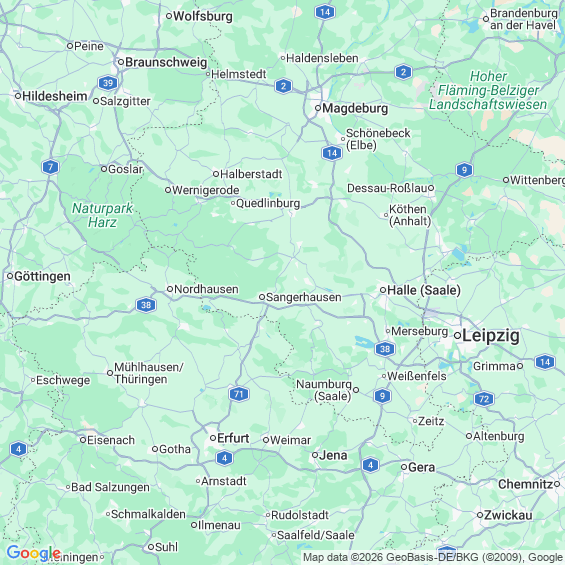565x565 pixels.
Task: Click the Halle (Saale) label
Action: (424, 290)
